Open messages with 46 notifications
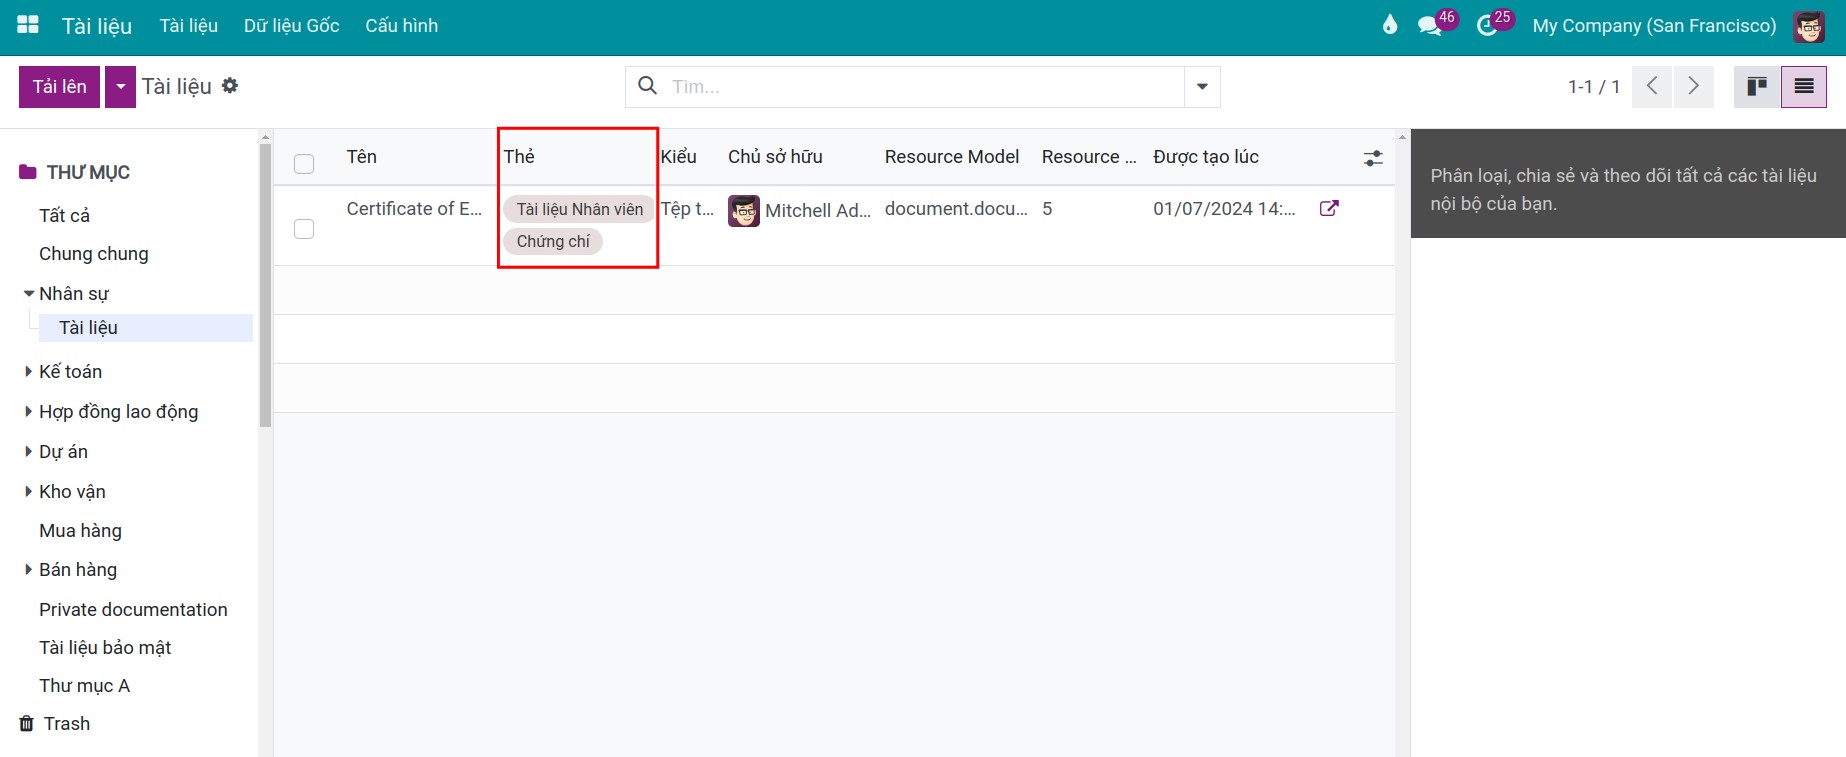The height and width of the screenshot is (757, 1846). tap(1430, 26)
